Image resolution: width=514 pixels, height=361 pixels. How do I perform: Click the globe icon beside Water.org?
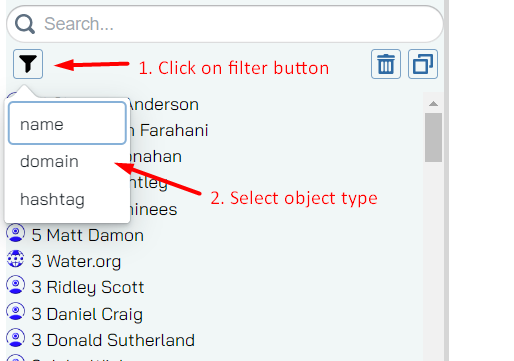tap(15, 259)
